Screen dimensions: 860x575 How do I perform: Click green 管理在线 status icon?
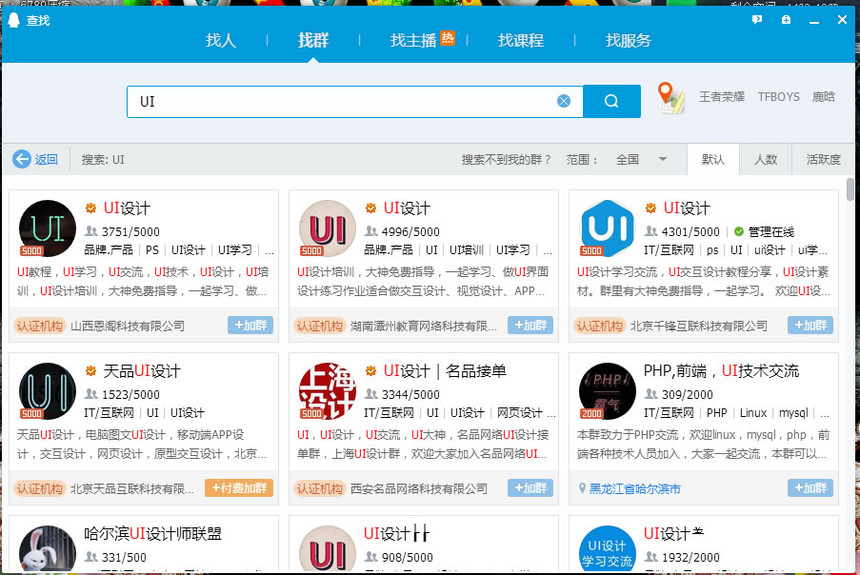point(739,232)
